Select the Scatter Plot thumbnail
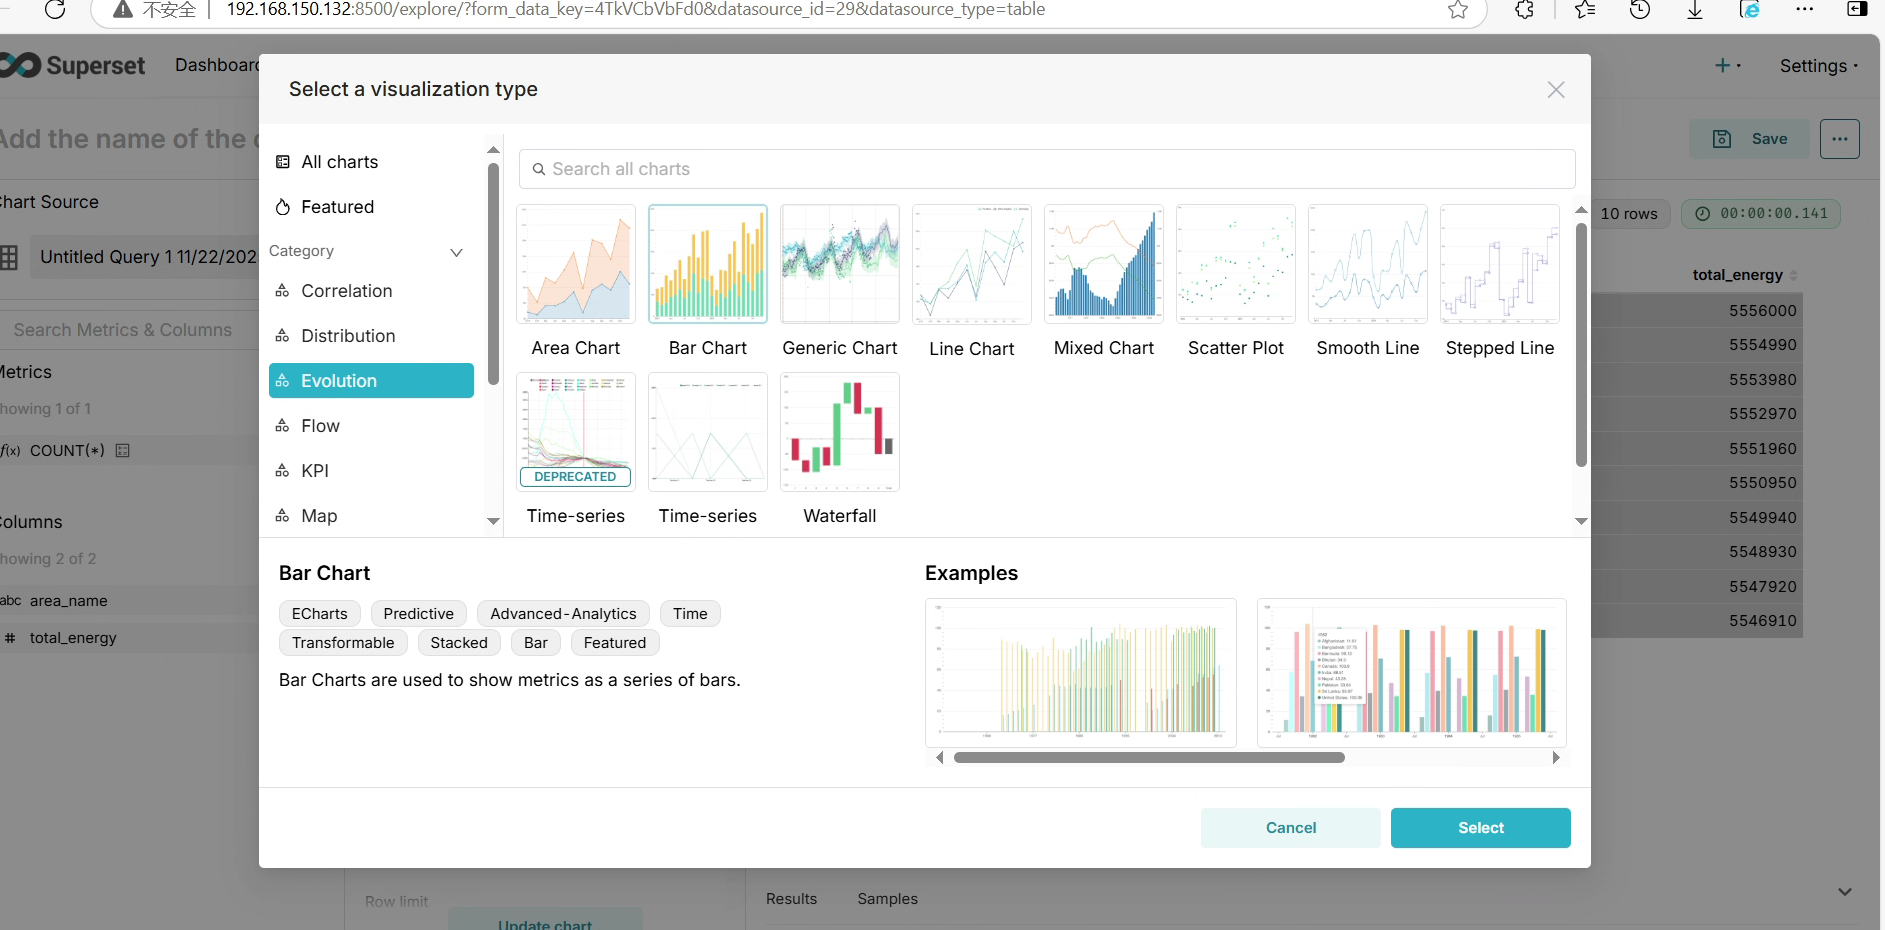This screenshot has width=1885, height=930. tap(1236, 264)
